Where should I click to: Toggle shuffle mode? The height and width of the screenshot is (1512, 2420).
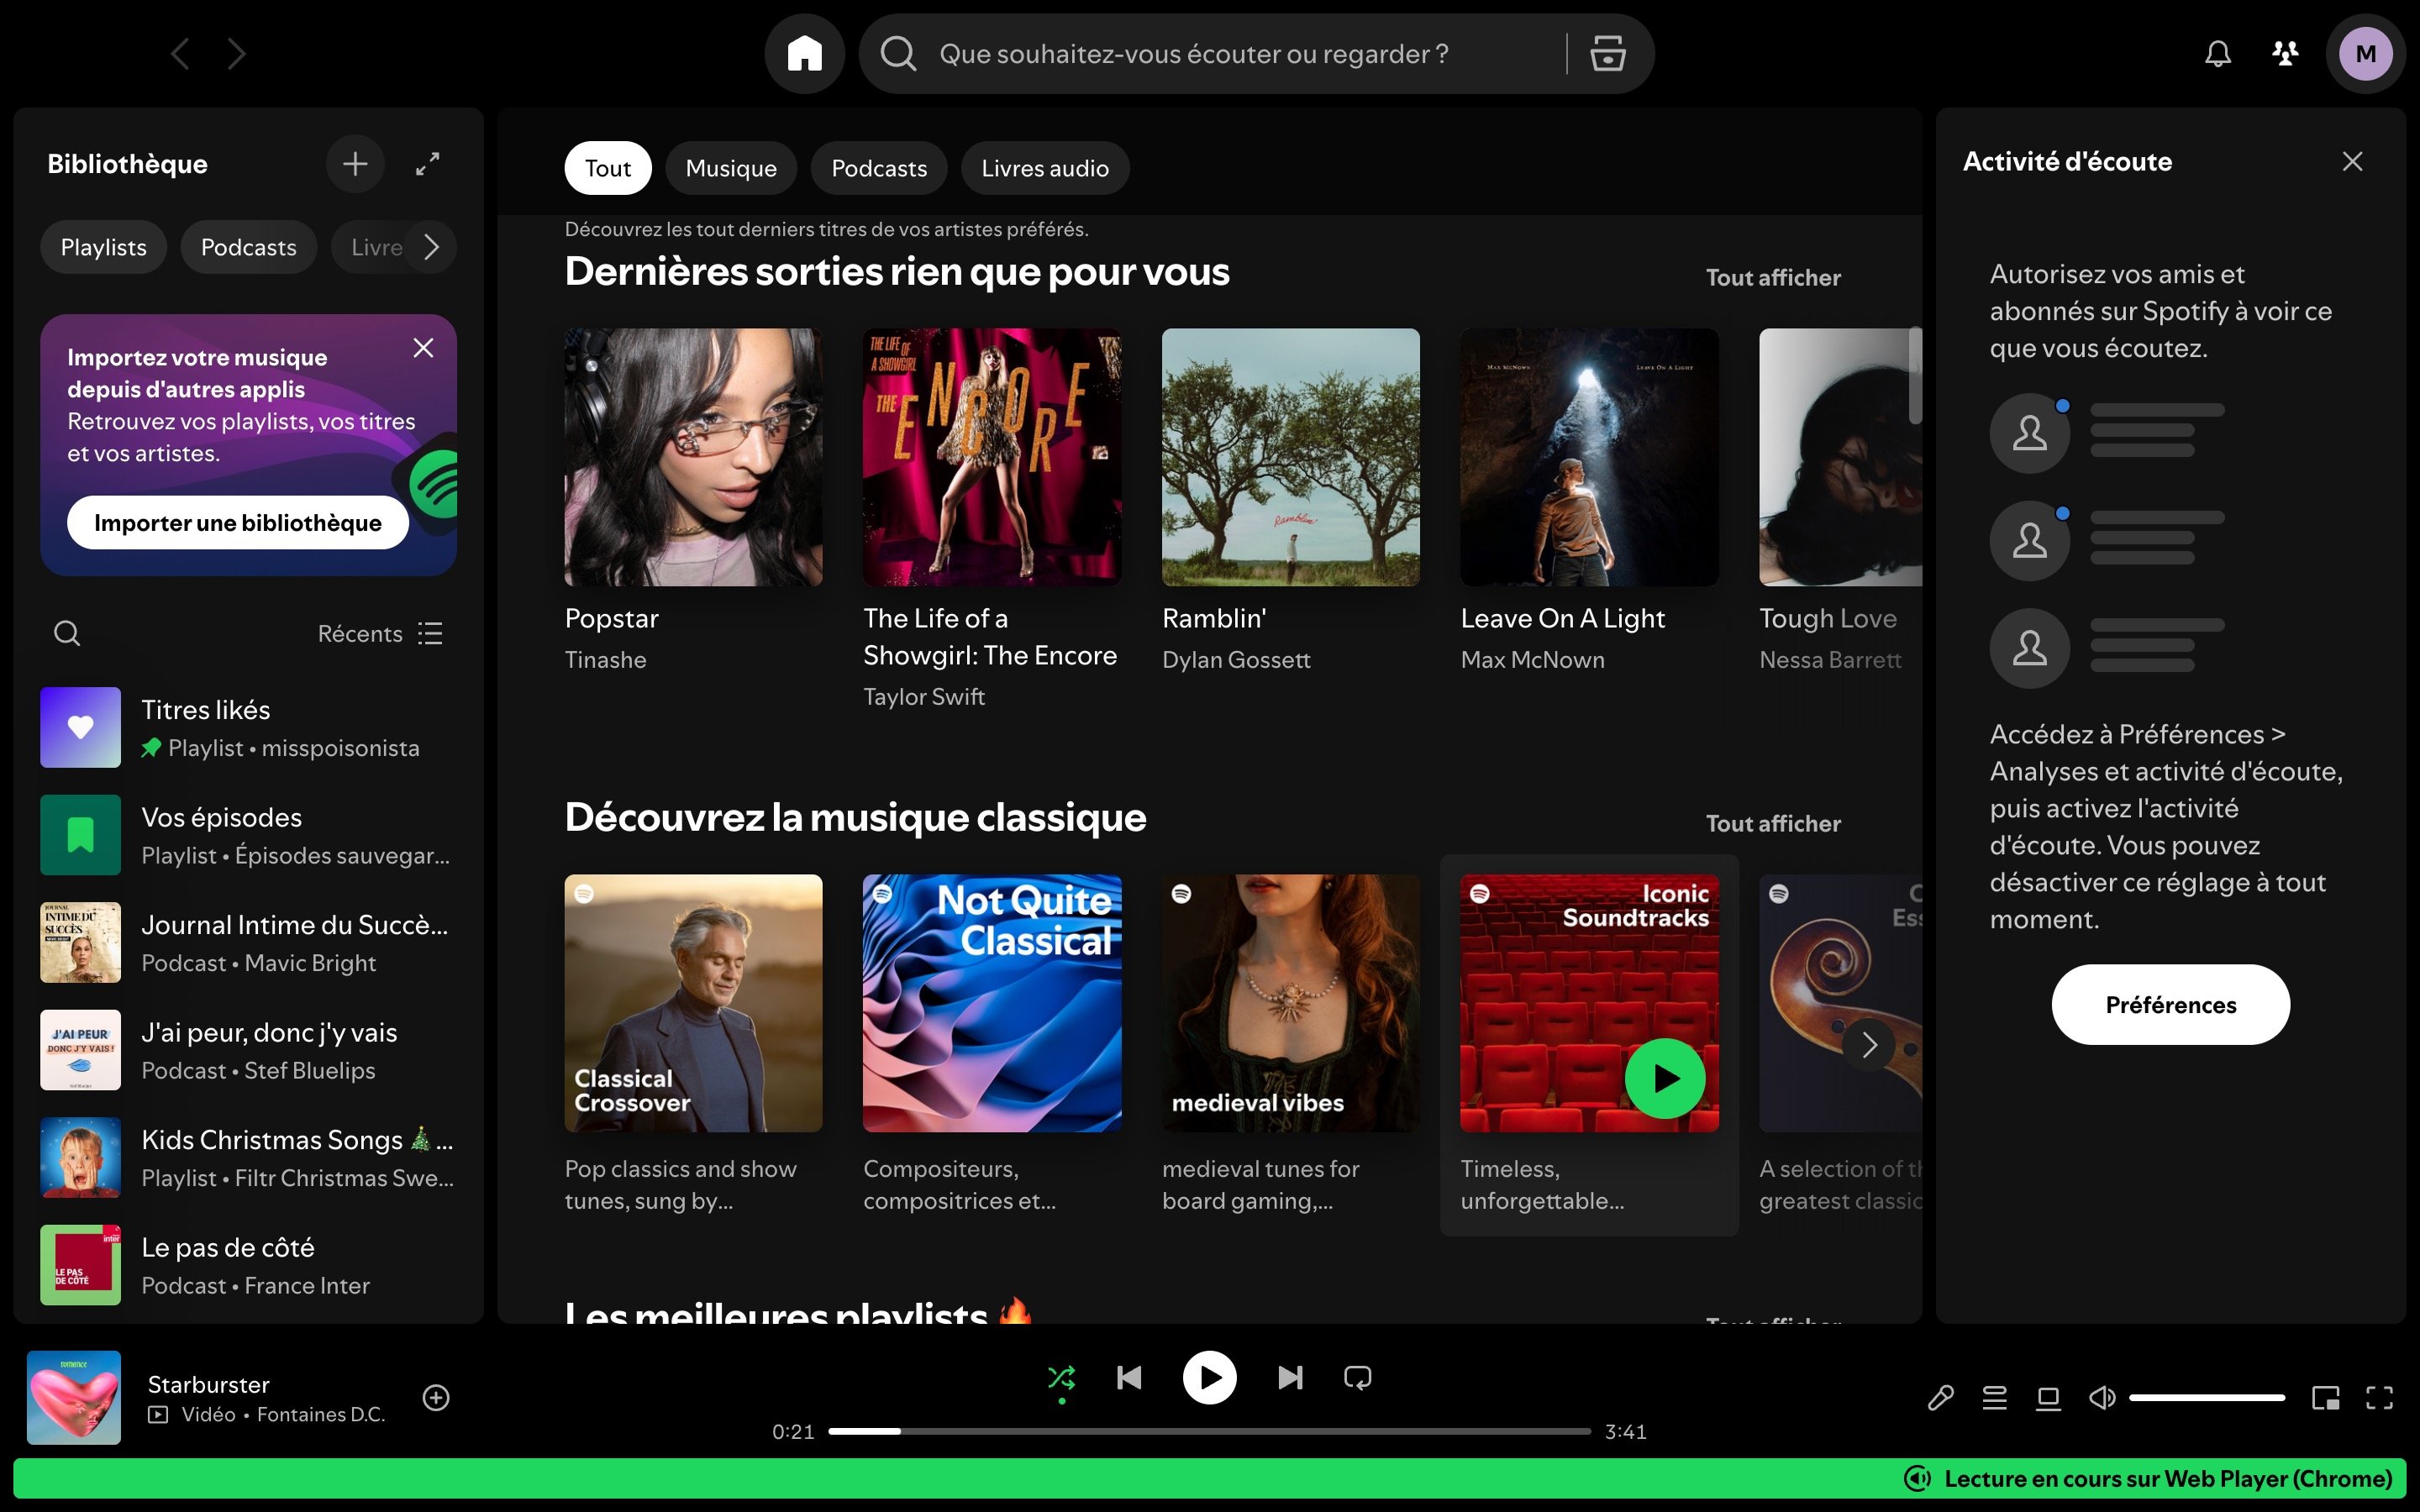(x=1061, y=1378)
